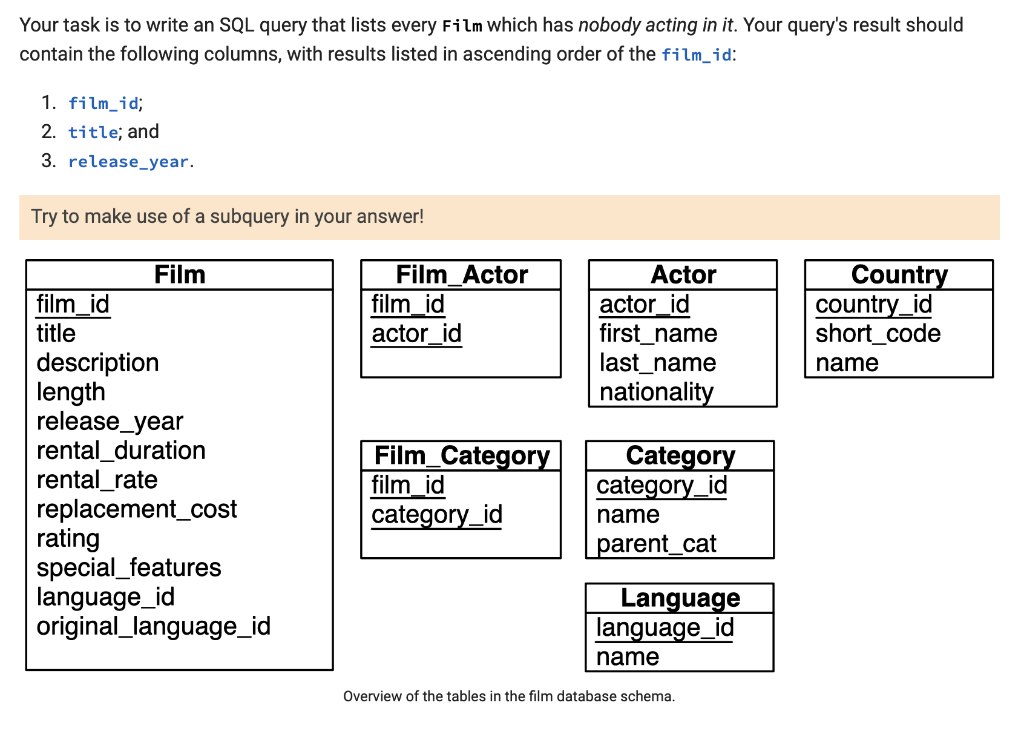Select the Country table header

pyautogui.click(x=897, y=274)
